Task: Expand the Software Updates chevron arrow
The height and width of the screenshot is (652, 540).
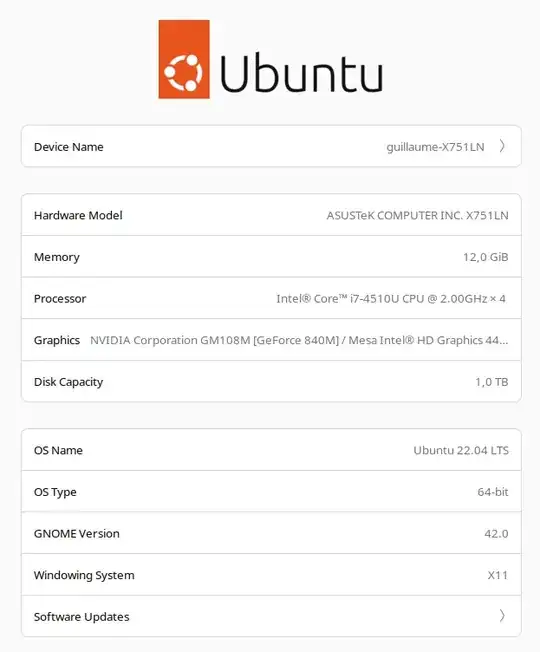Action: (502, 616)
